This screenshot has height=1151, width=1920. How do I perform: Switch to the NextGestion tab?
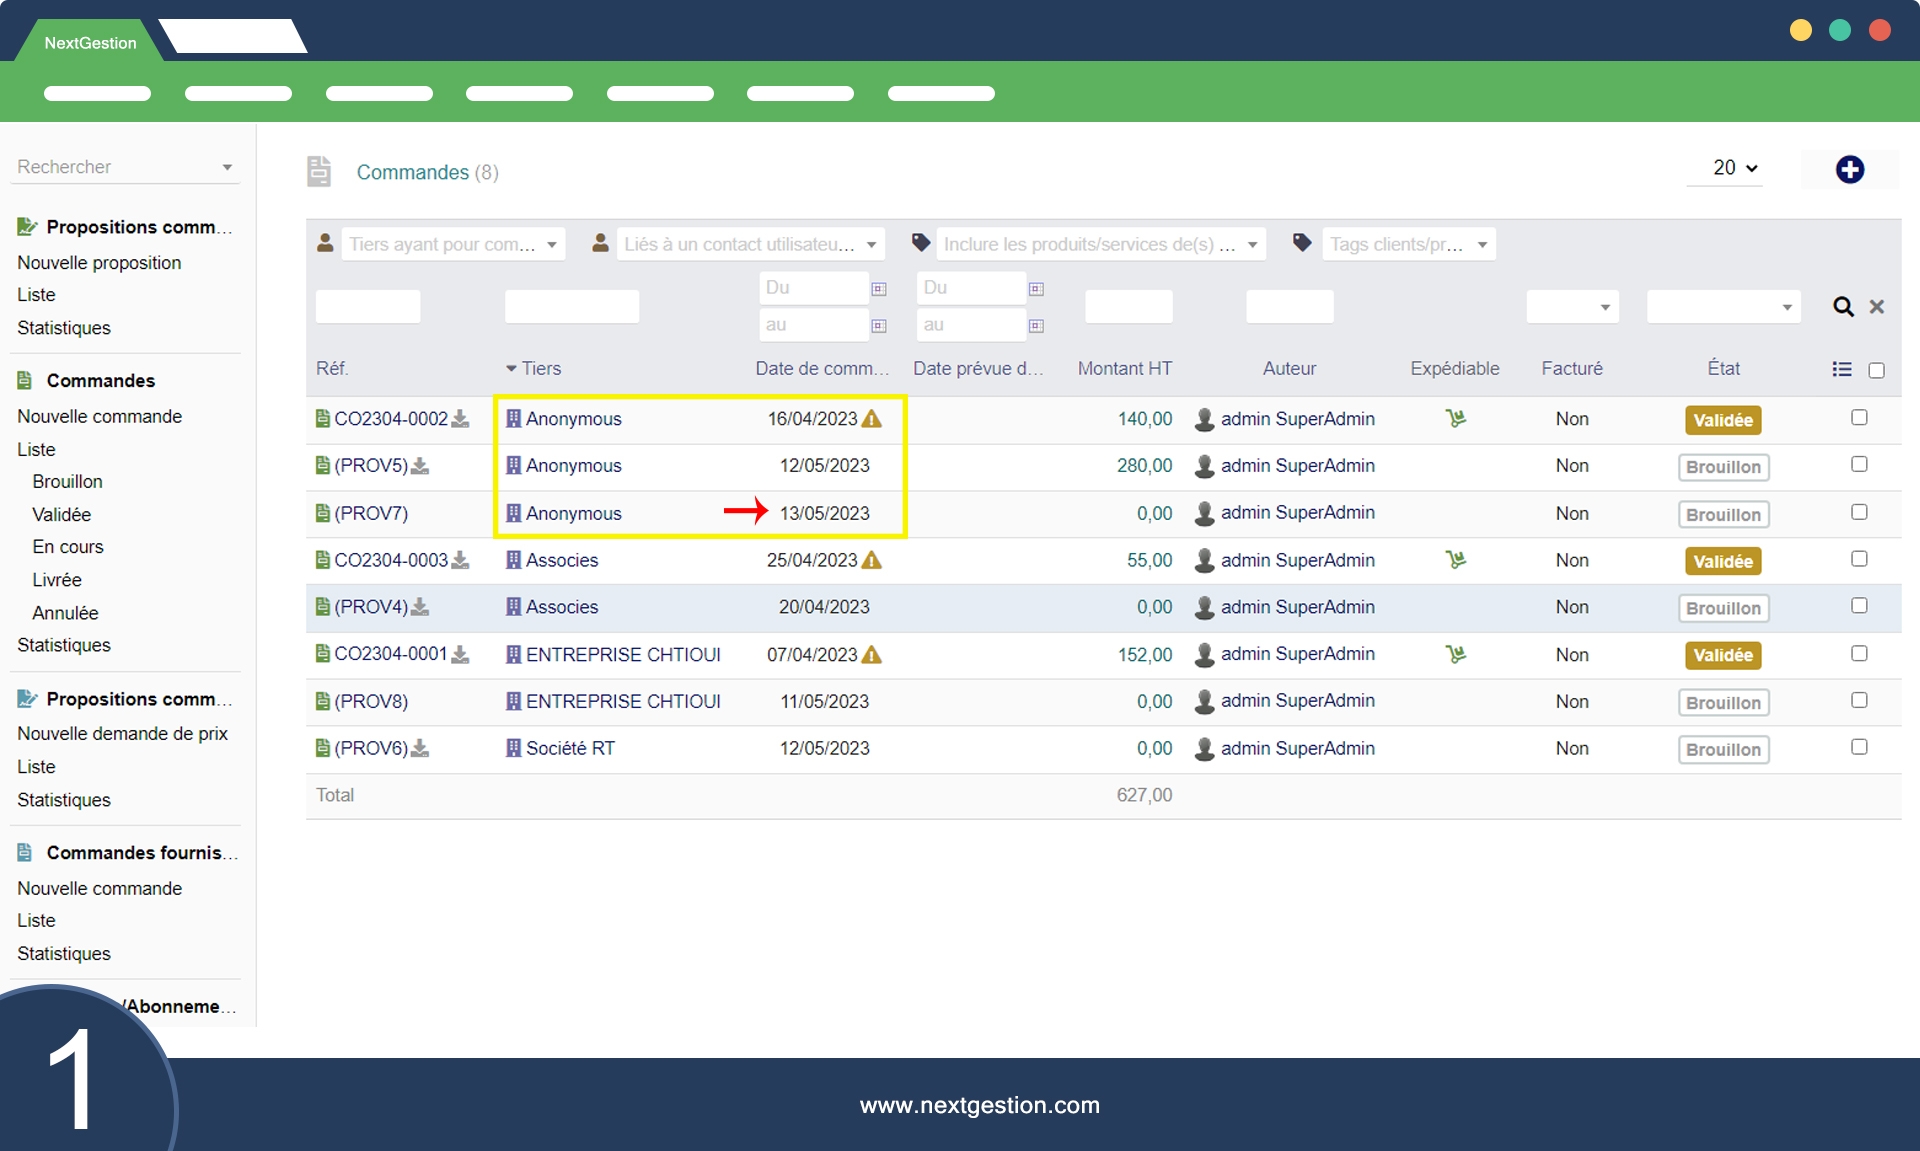(90, 43)
